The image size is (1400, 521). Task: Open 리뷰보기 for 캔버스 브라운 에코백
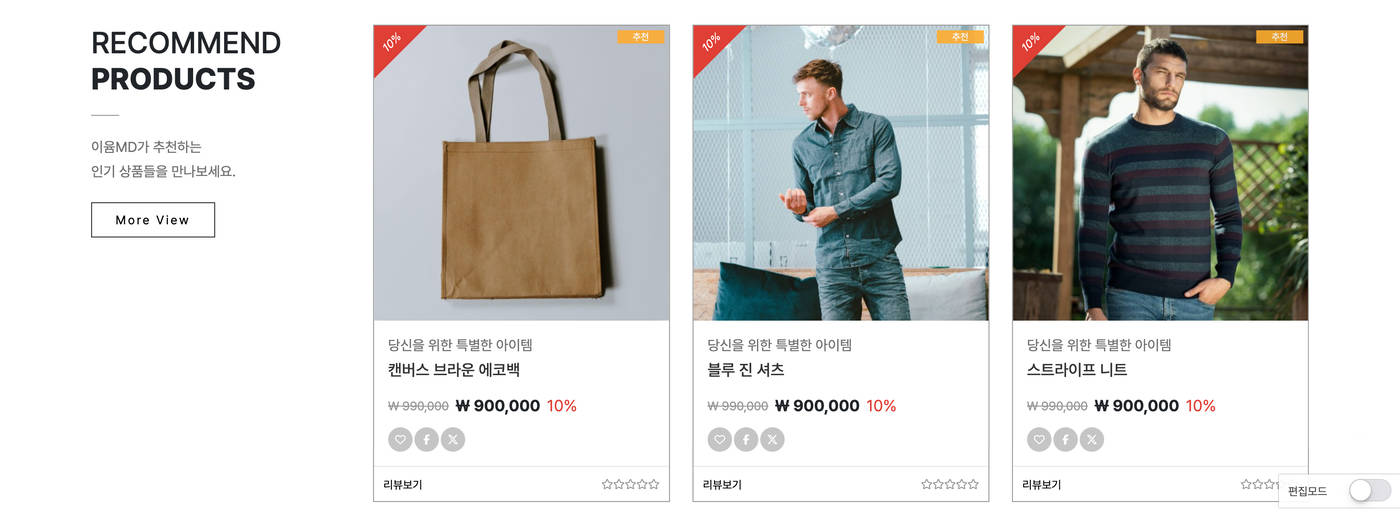tap(403, 485)
